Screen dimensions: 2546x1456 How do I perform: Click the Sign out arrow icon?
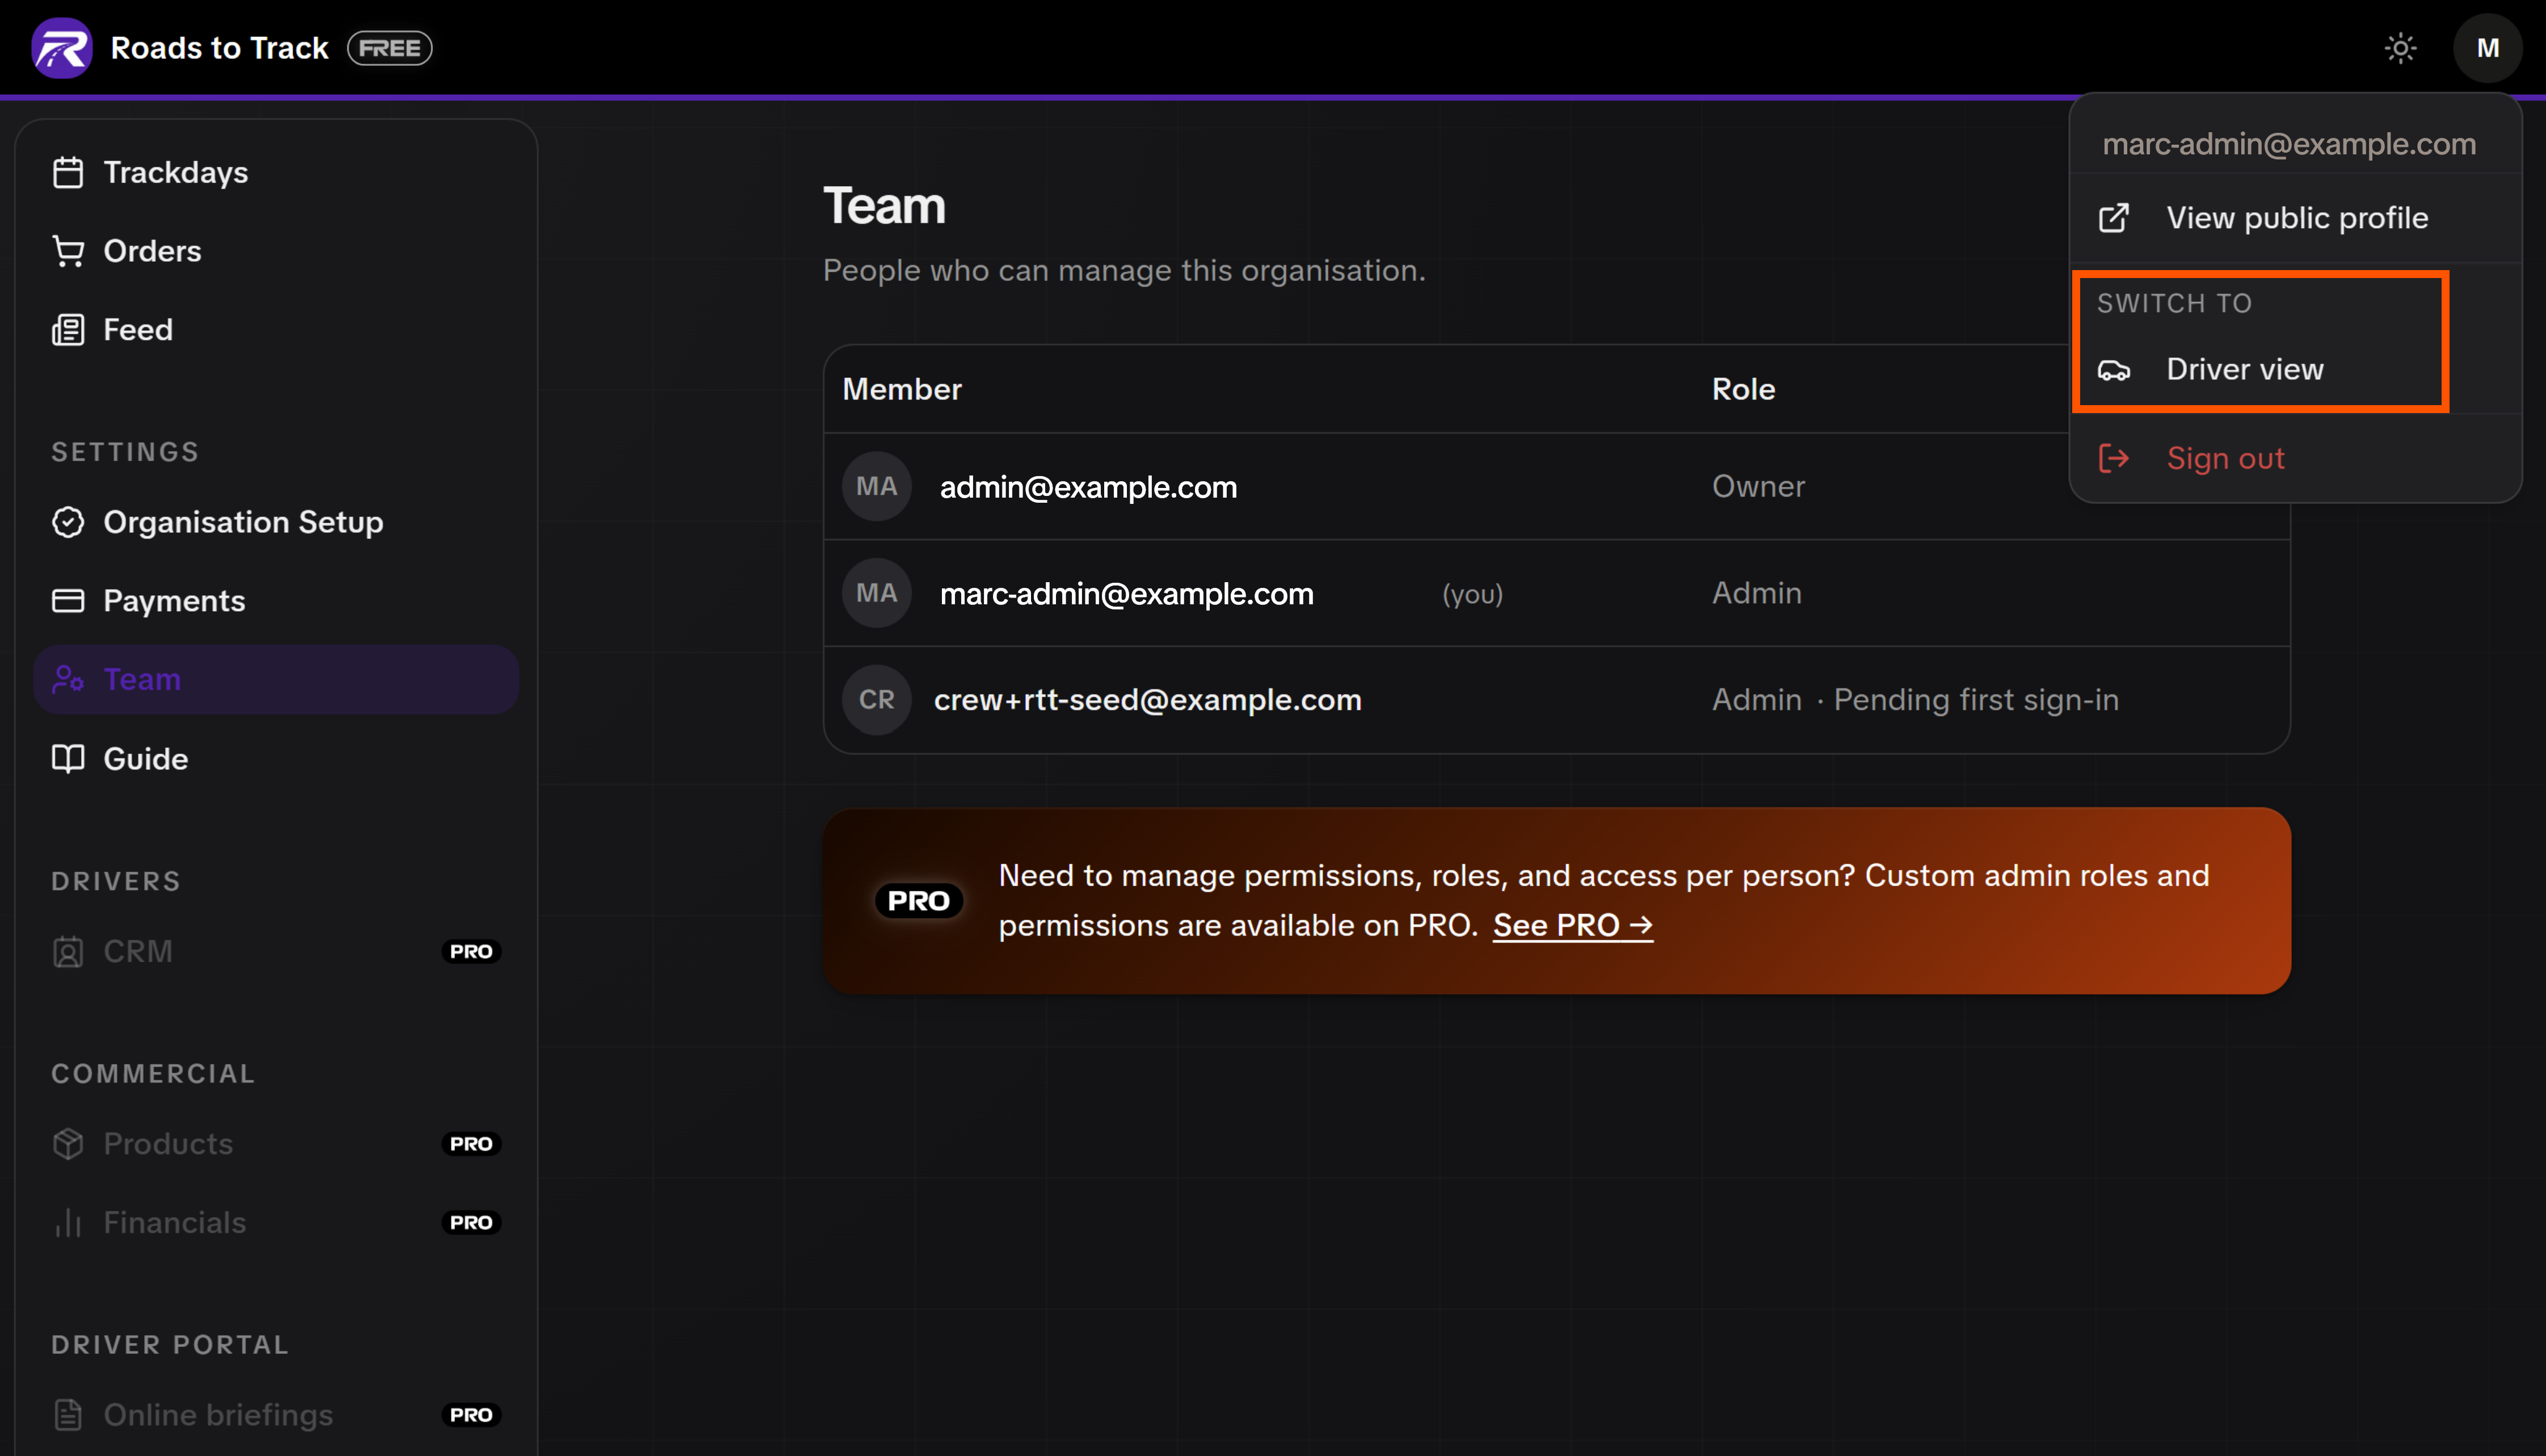click(2113, 459)
